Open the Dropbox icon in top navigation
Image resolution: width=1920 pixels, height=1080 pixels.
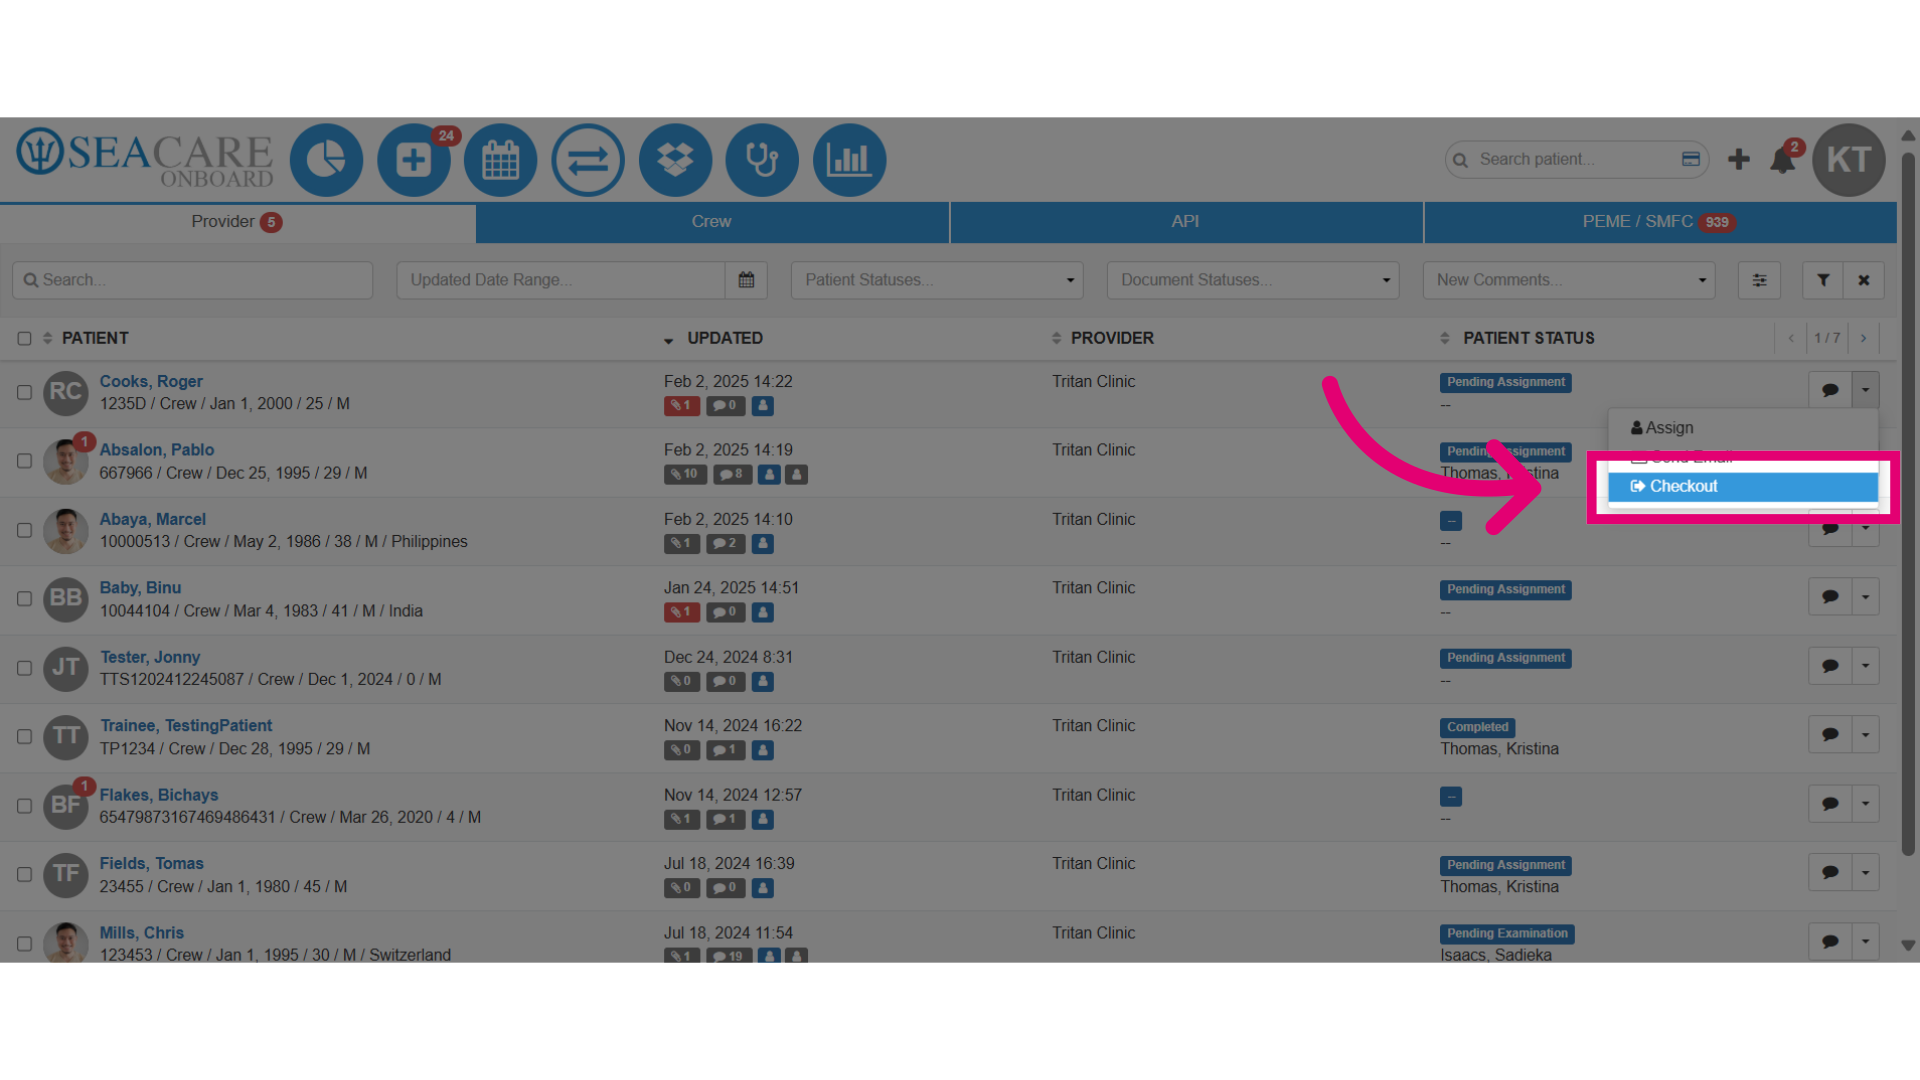click(675, 160)
